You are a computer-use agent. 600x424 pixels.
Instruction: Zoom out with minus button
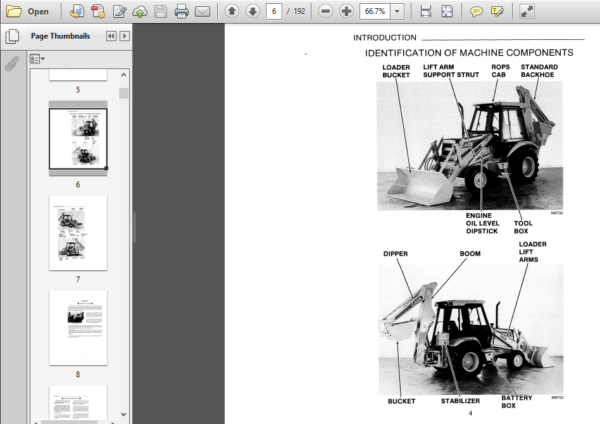coord(325,11)
